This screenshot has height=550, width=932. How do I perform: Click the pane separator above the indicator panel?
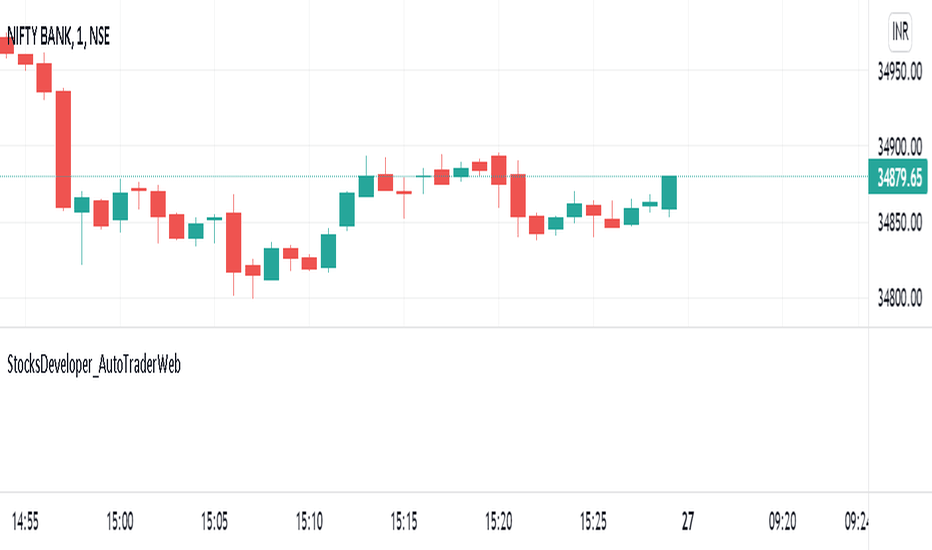434,327
